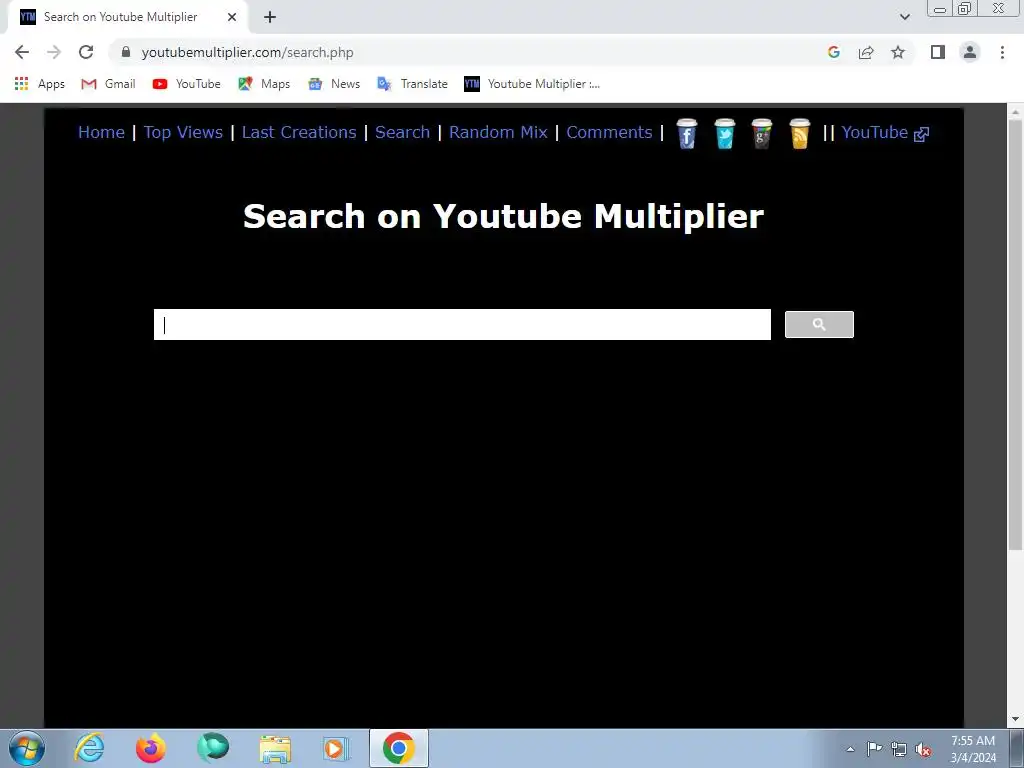Go to Last Creations

click(299, 133)
